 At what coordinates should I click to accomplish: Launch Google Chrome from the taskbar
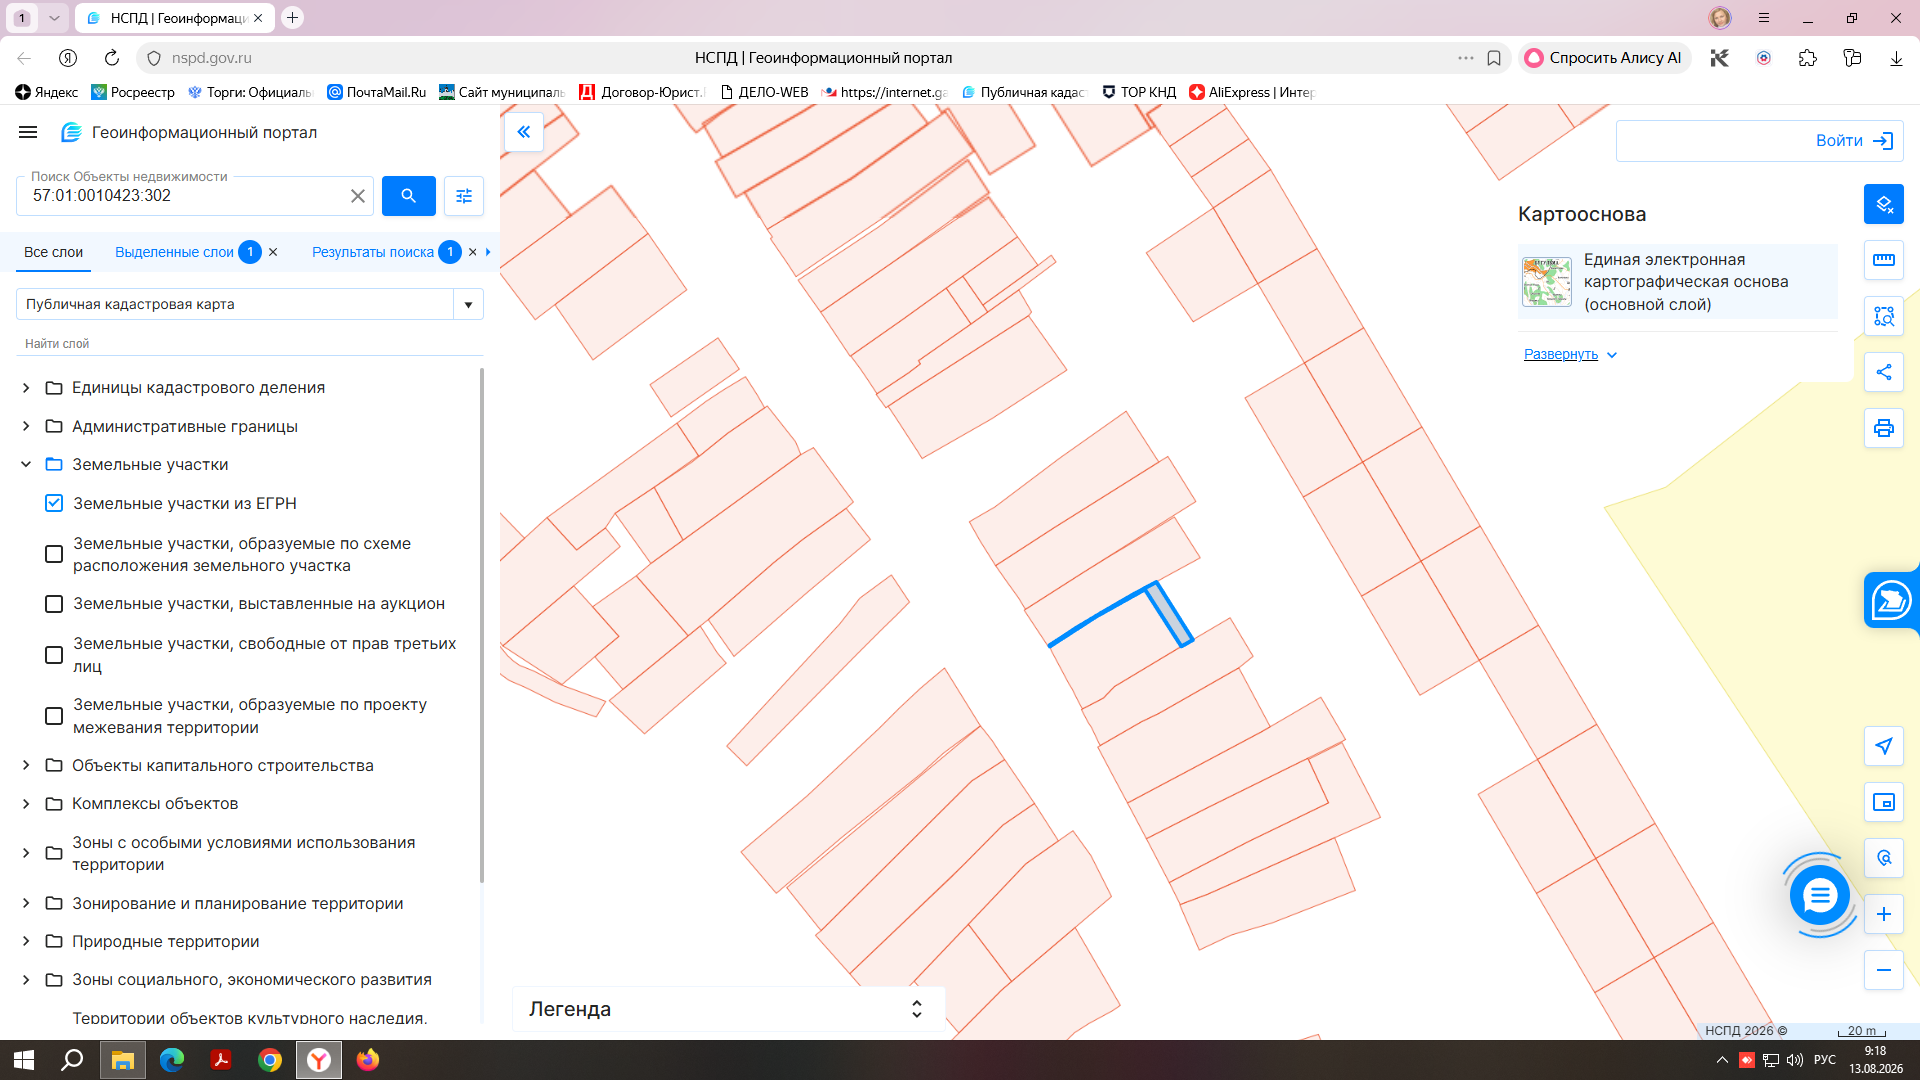[x=270, y=1060]
